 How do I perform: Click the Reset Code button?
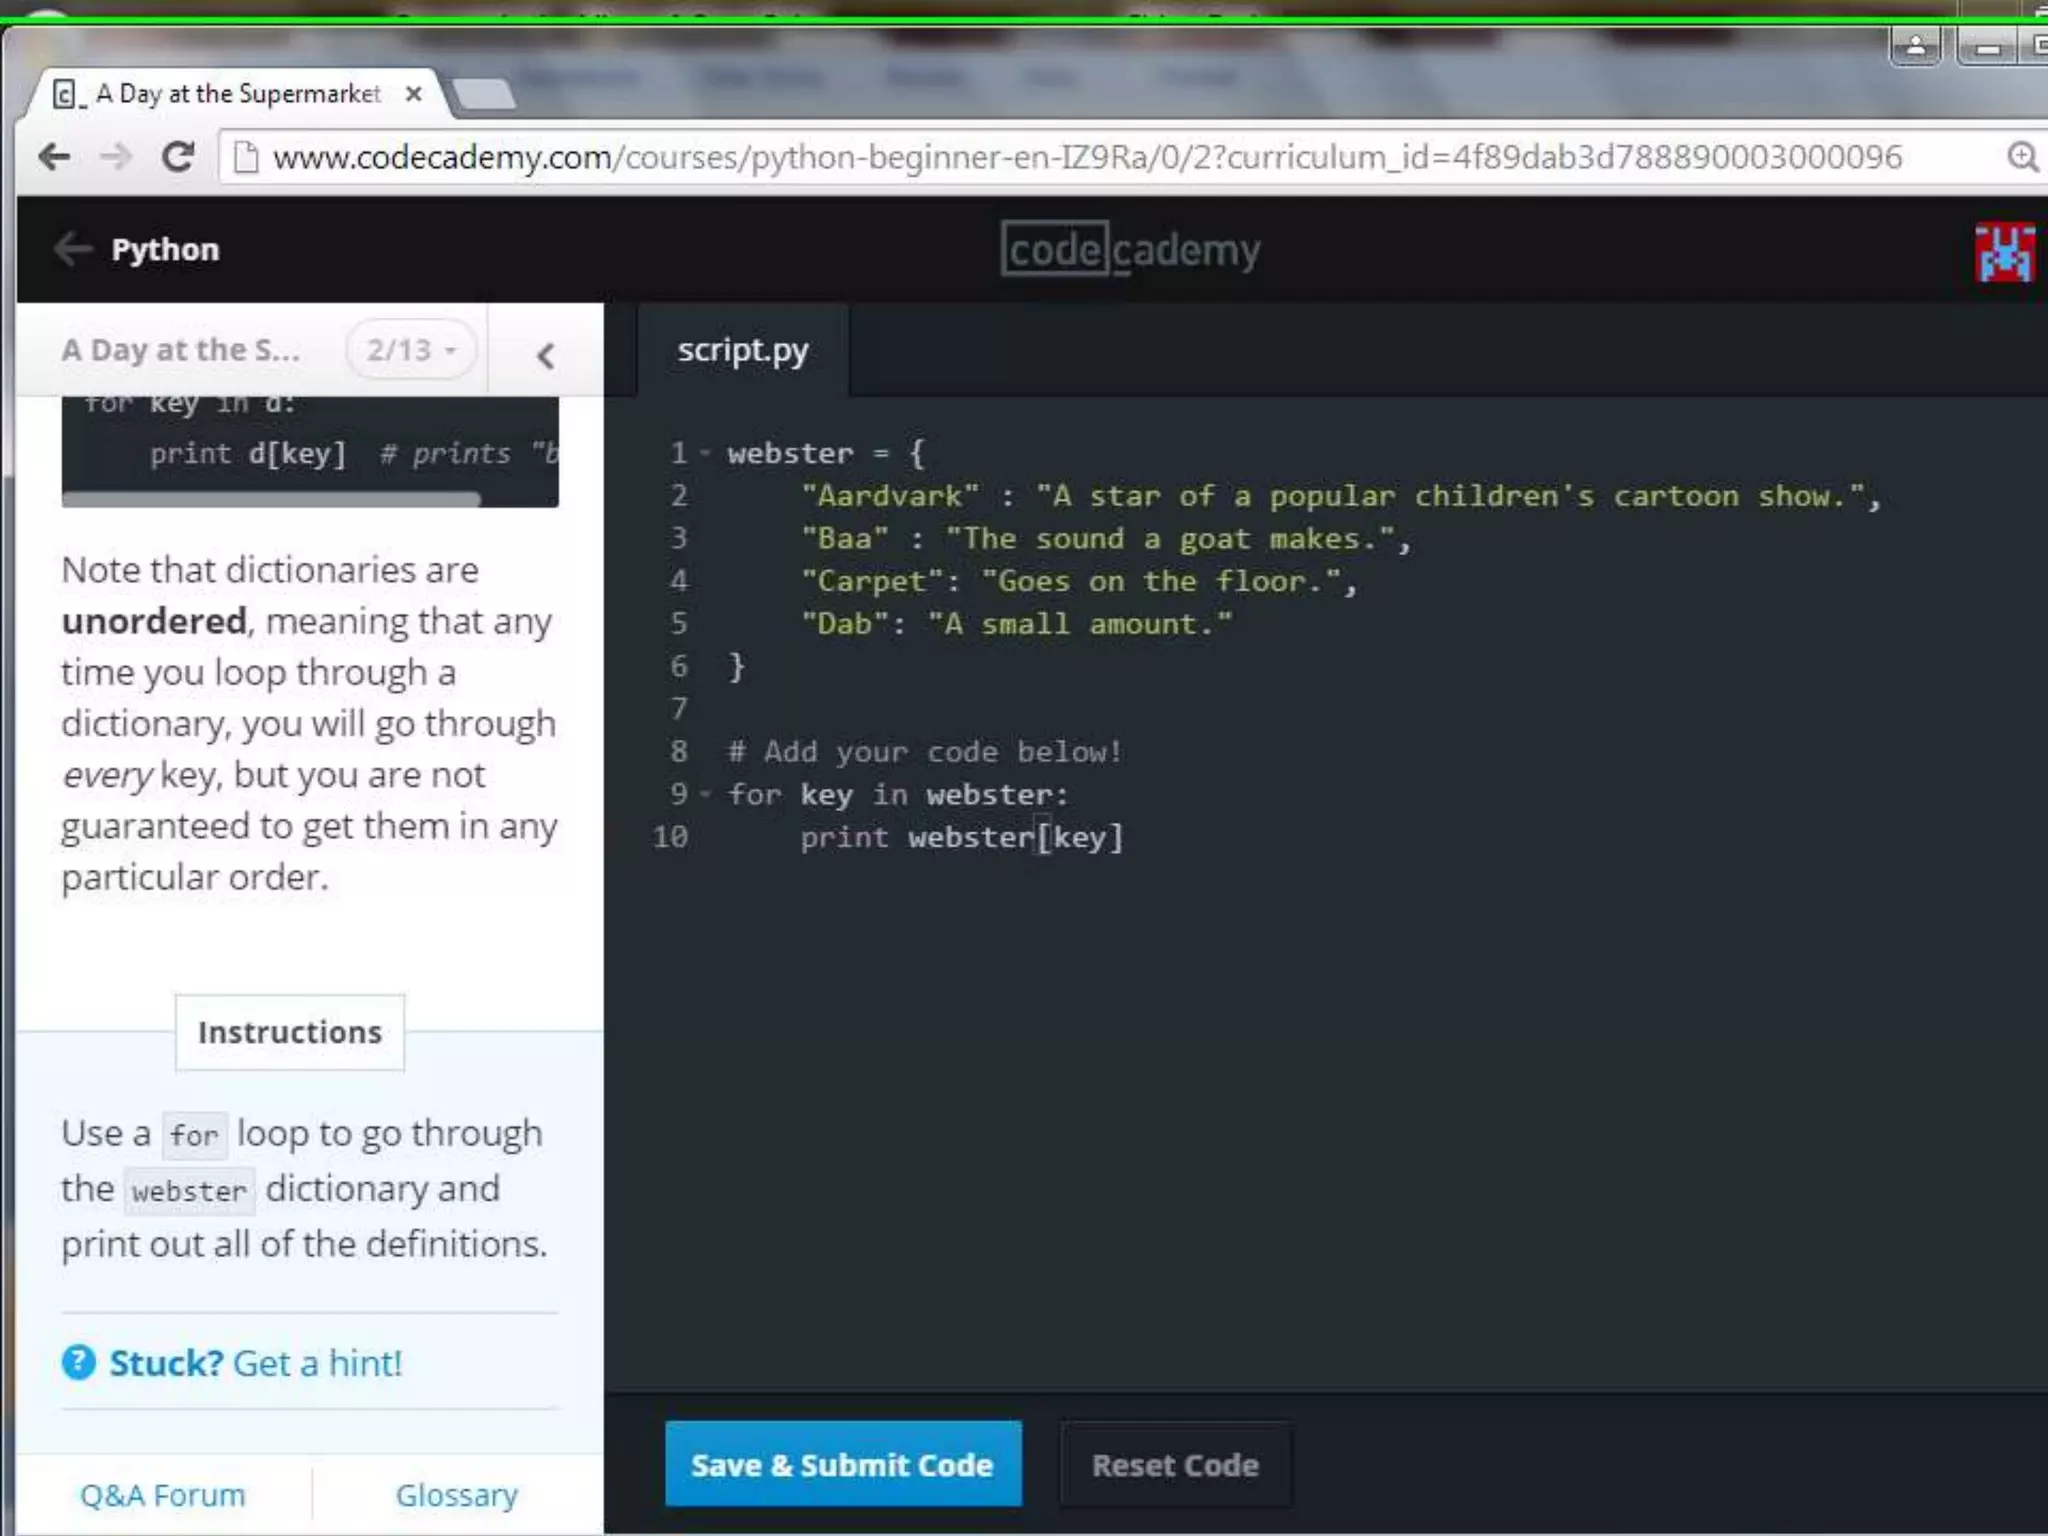(x=1175, y=1464)
